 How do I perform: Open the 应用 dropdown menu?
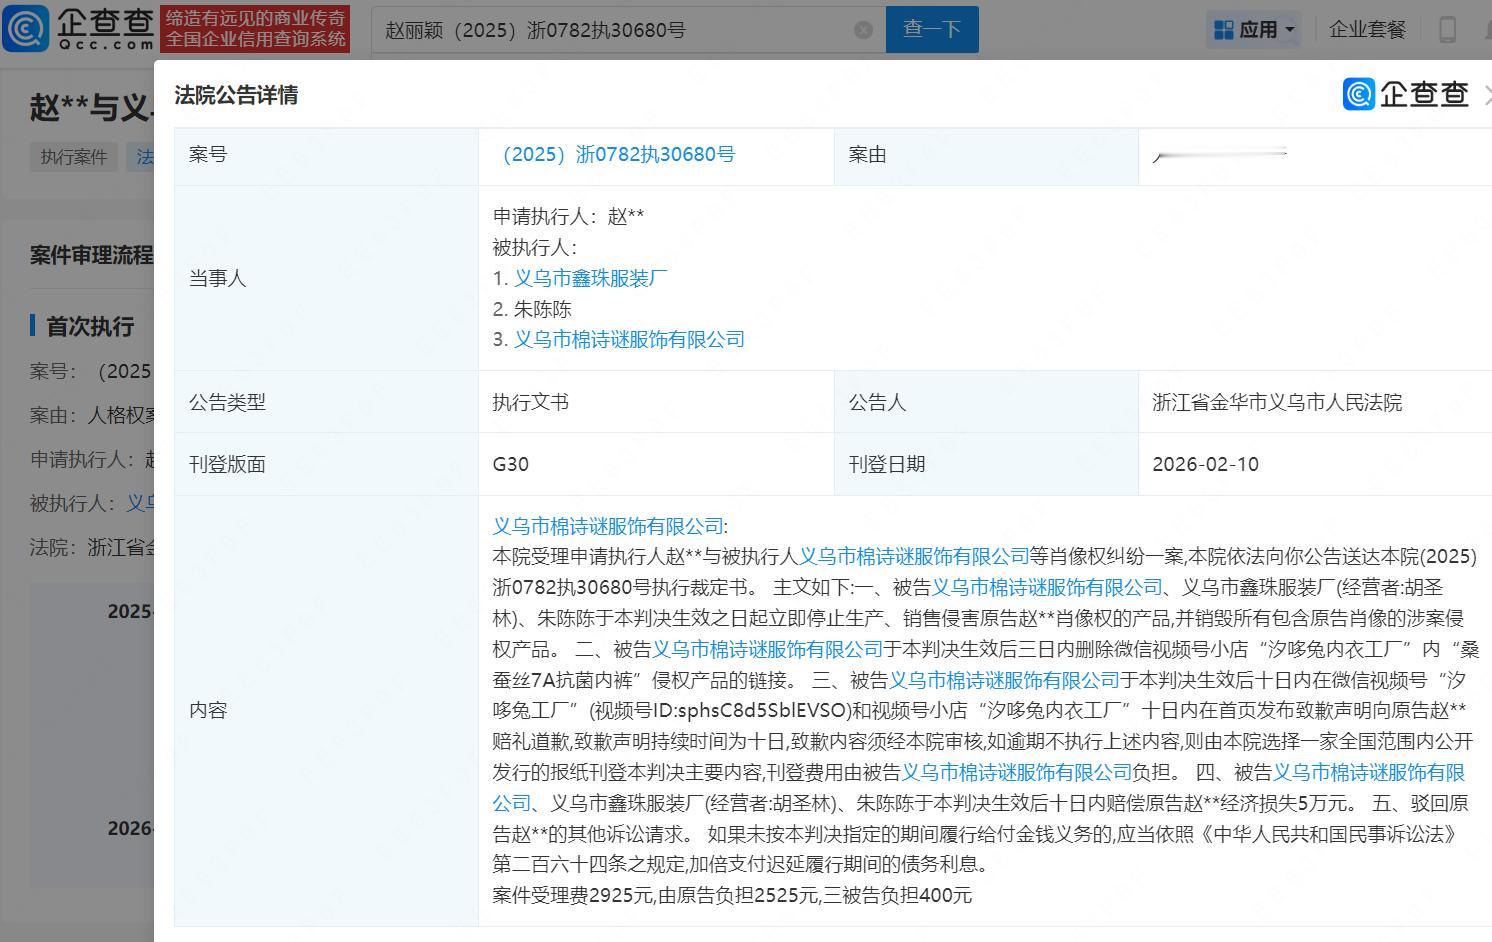click(1255, 30)
